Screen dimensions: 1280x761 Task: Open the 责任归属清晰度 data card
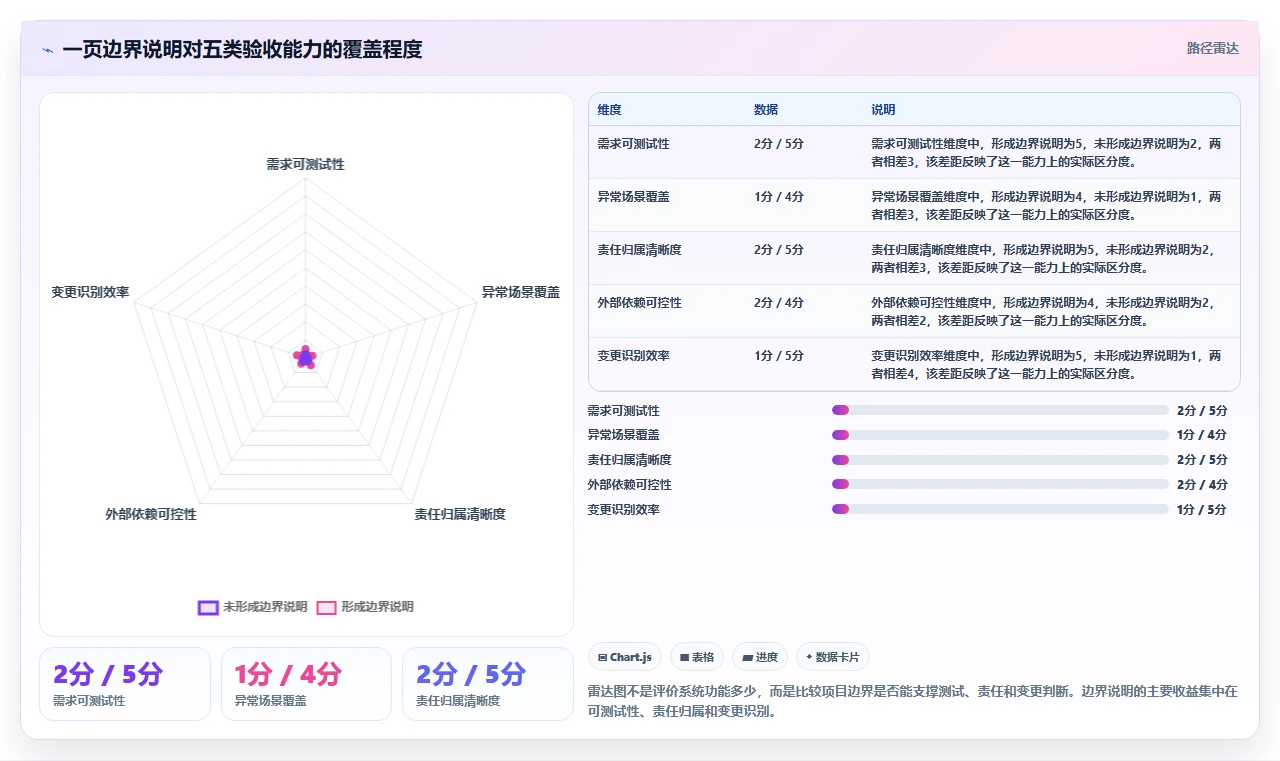pos(488,684)
